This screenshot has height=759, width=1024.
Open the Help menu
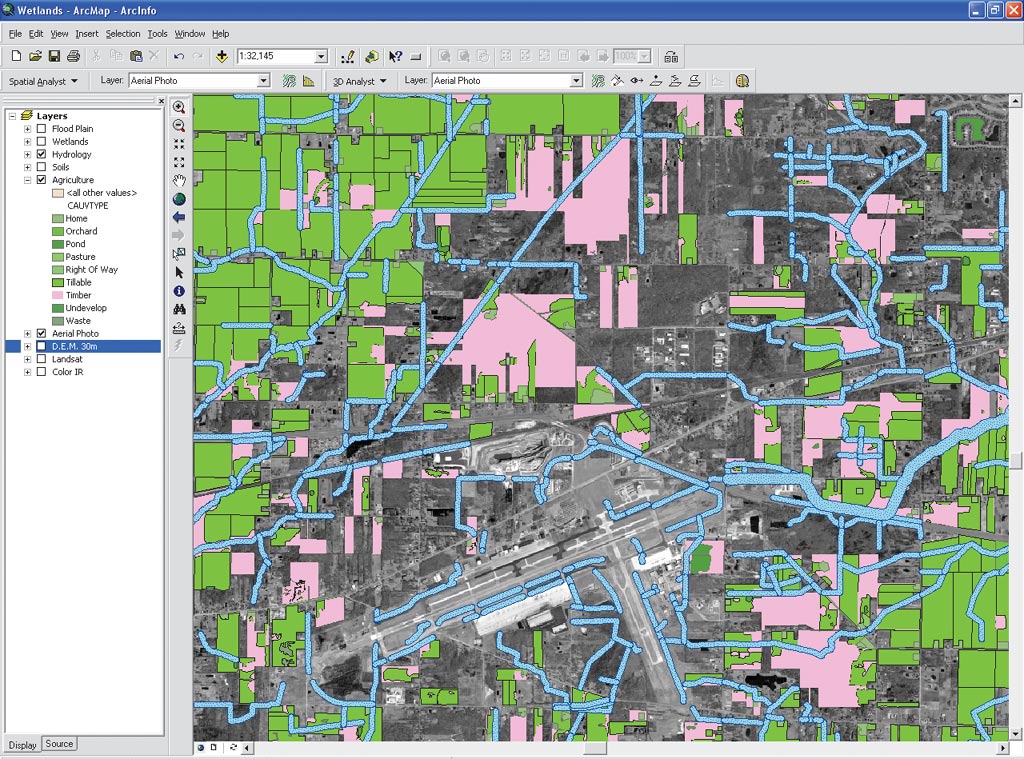(x=221, y=33)
